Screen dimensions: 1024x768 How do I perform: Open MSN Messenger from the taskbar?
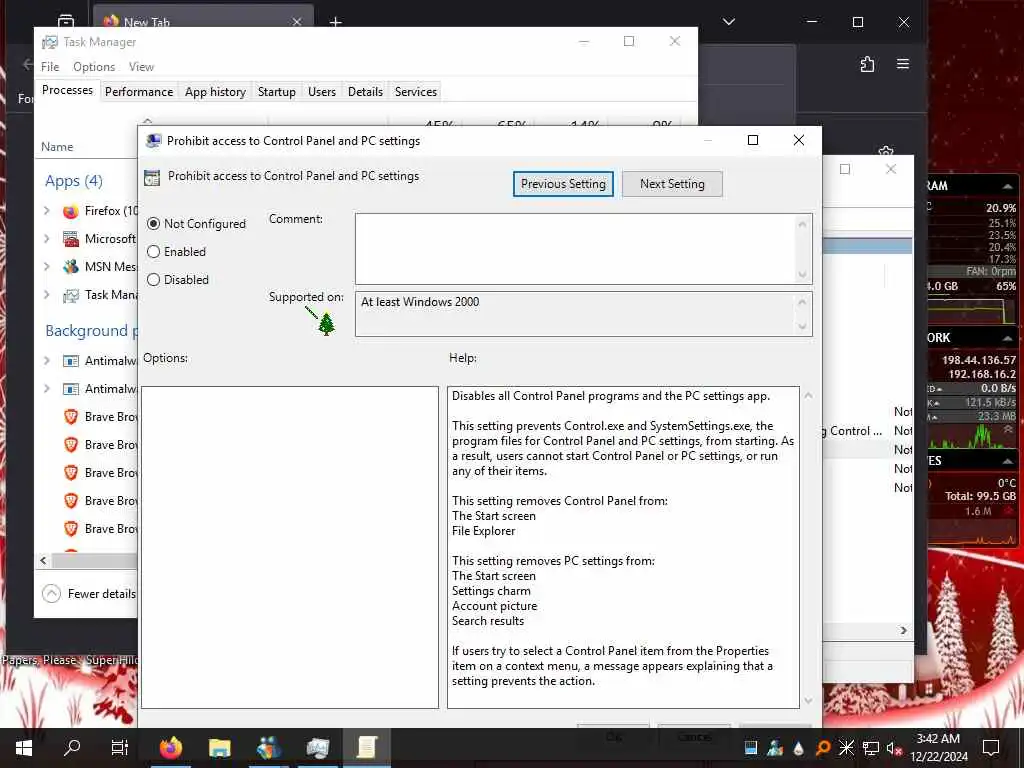(269, 748)
